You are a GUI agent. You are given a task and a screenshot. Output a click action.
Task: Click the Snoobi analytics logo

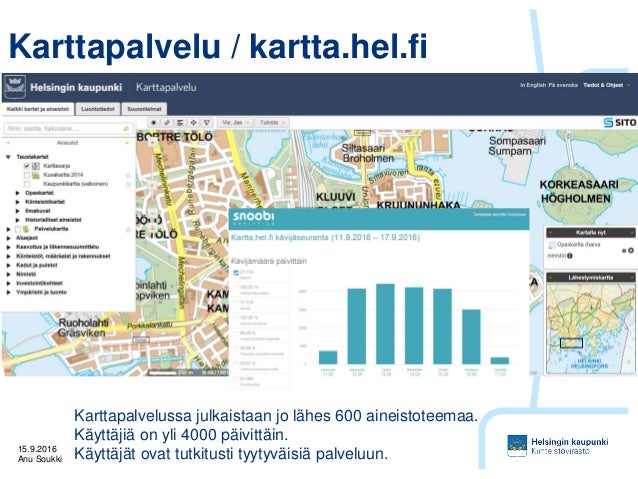click(253, 218)
